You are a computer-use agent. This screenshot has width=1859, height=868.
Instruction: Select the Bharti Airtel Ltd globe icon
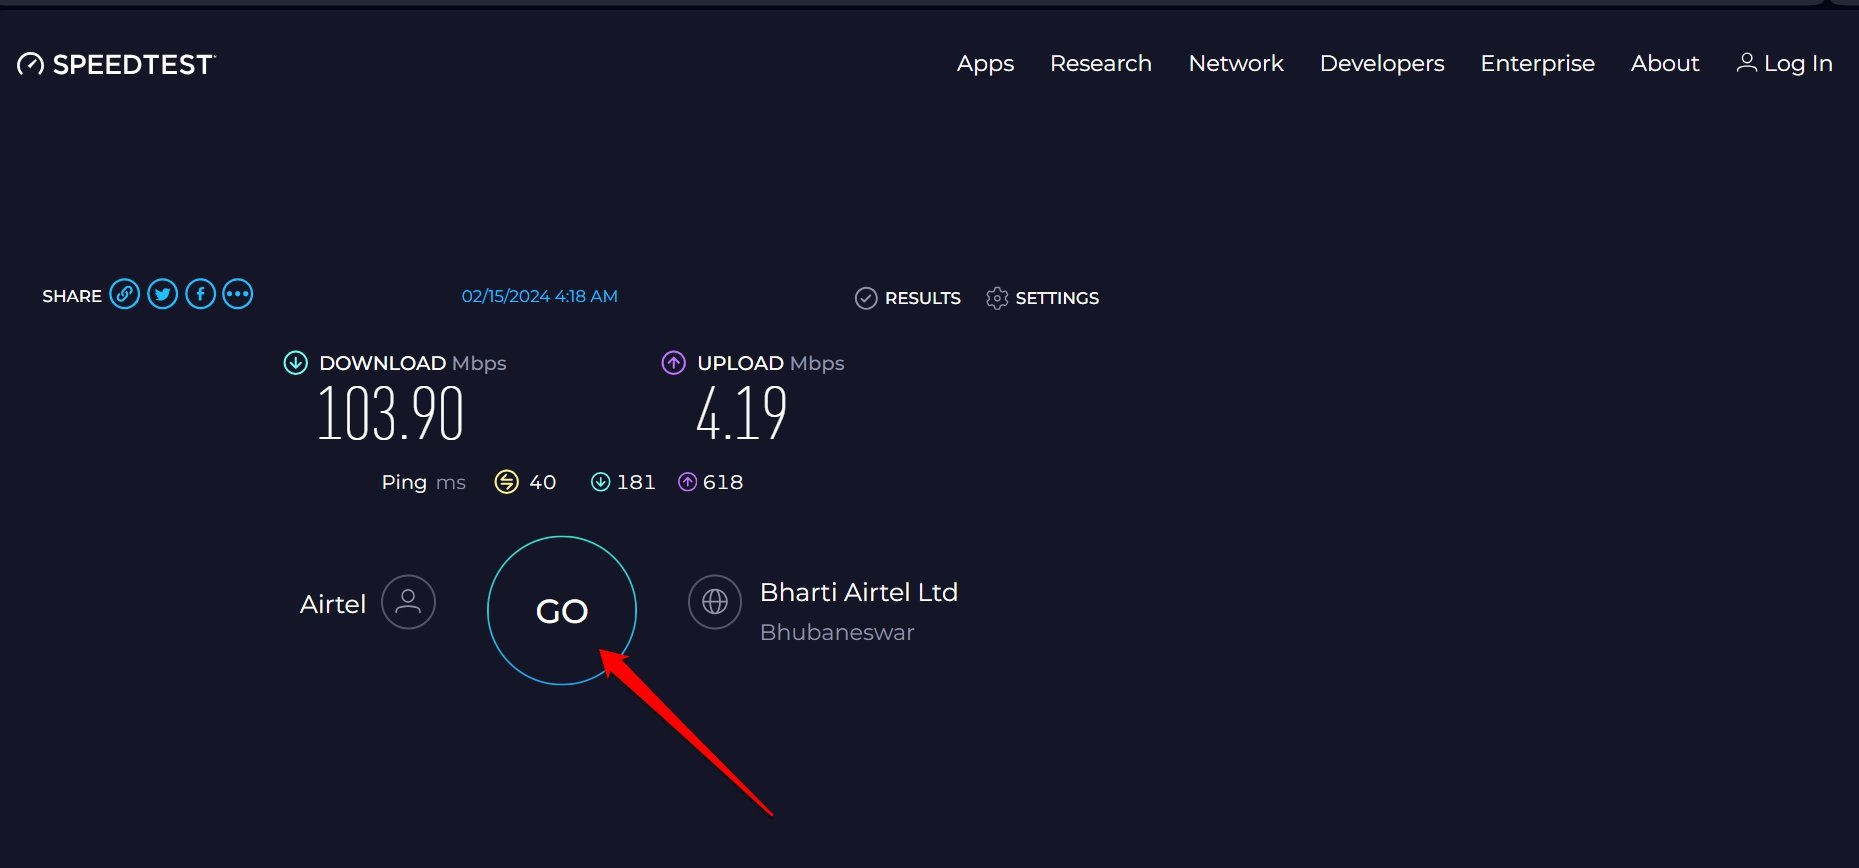(x=714, y=602)
